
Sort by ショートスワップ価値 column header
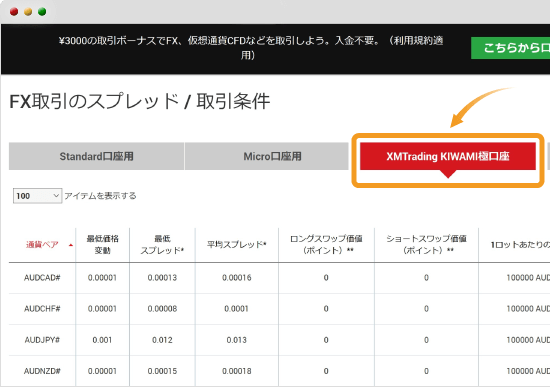426,245
